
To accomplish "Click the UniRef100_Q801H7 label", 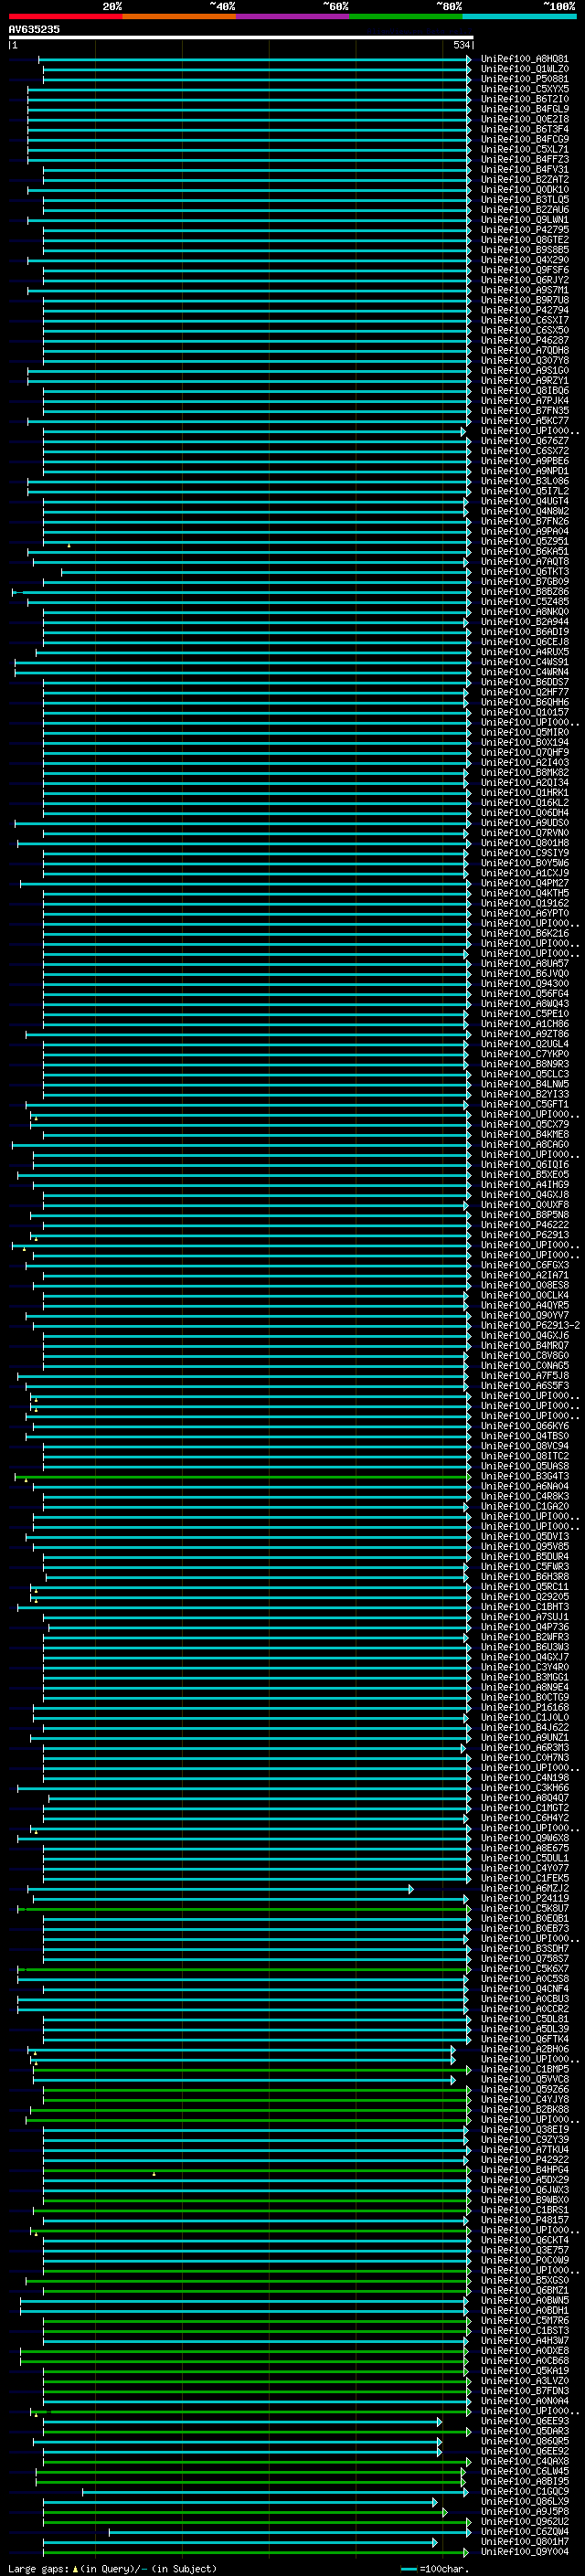I will pos(524,2542).
